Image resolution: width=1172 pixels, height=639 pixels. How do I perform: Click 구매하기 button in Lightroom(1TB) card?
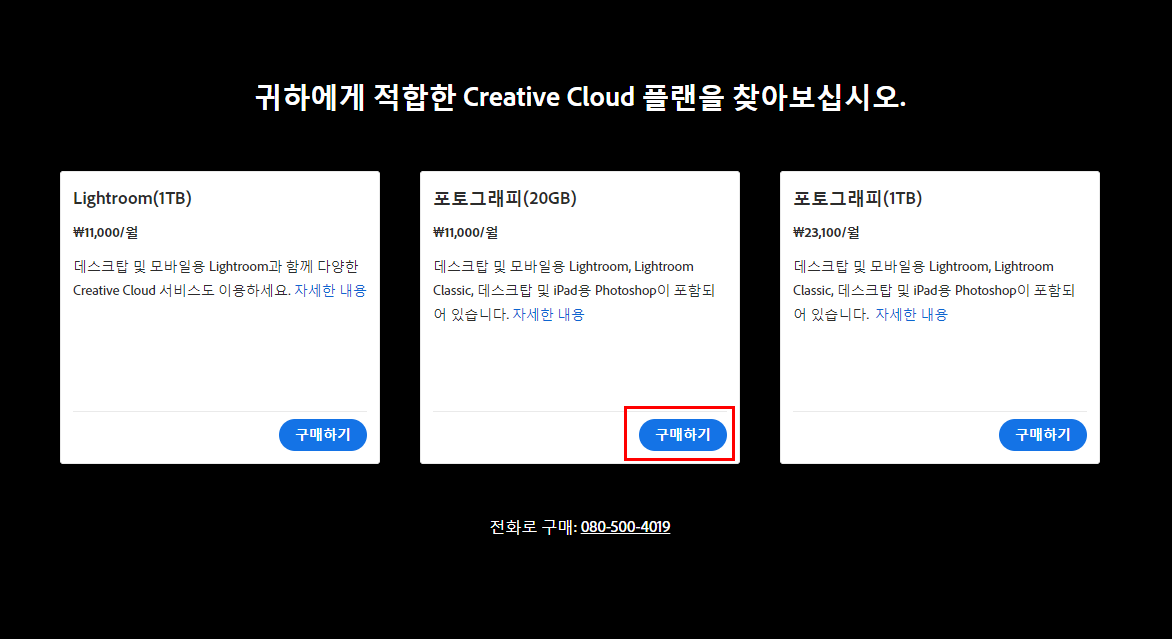323,435
